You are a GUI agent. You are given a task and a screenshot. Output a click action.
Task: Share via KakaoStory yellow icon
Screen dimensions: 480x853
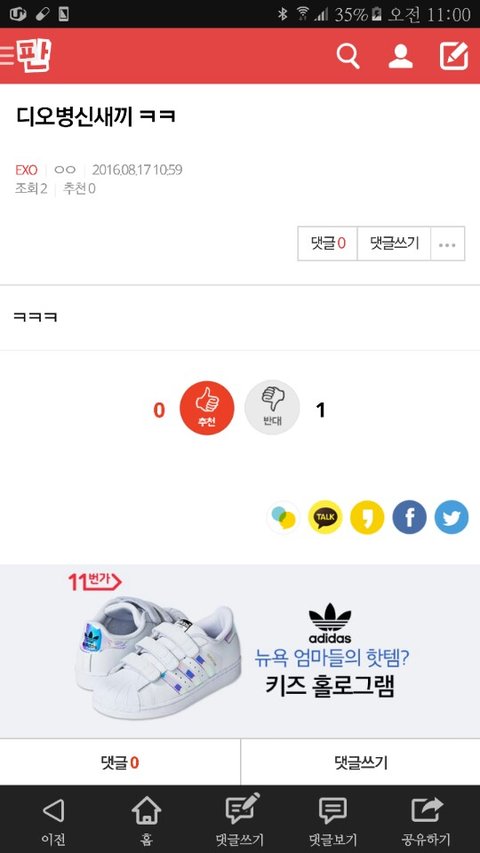click(x=367, y=517)
